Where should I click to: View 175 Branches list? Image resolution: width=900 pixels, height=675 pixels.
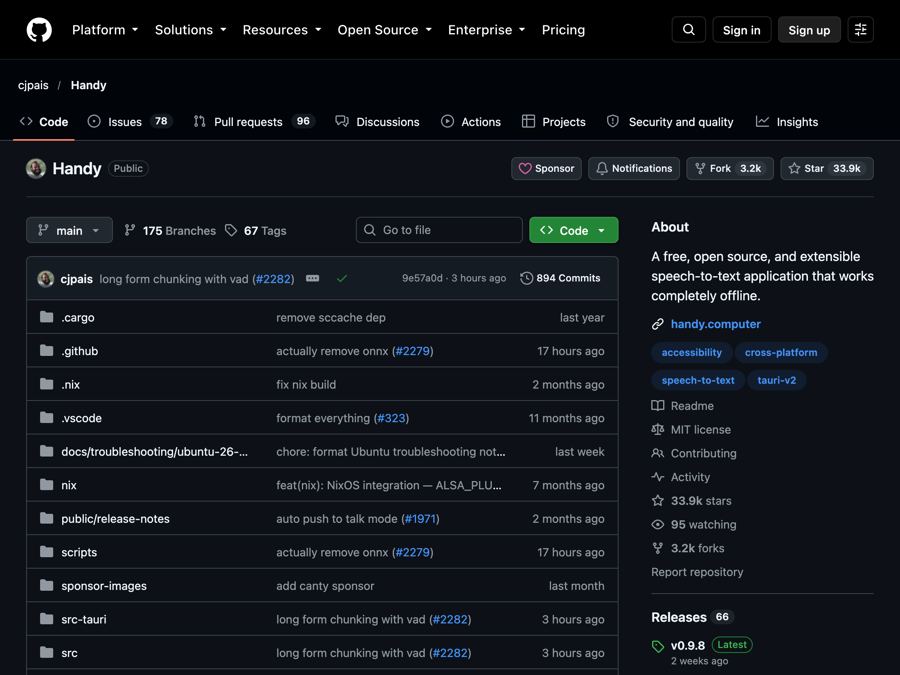(170, 231)
